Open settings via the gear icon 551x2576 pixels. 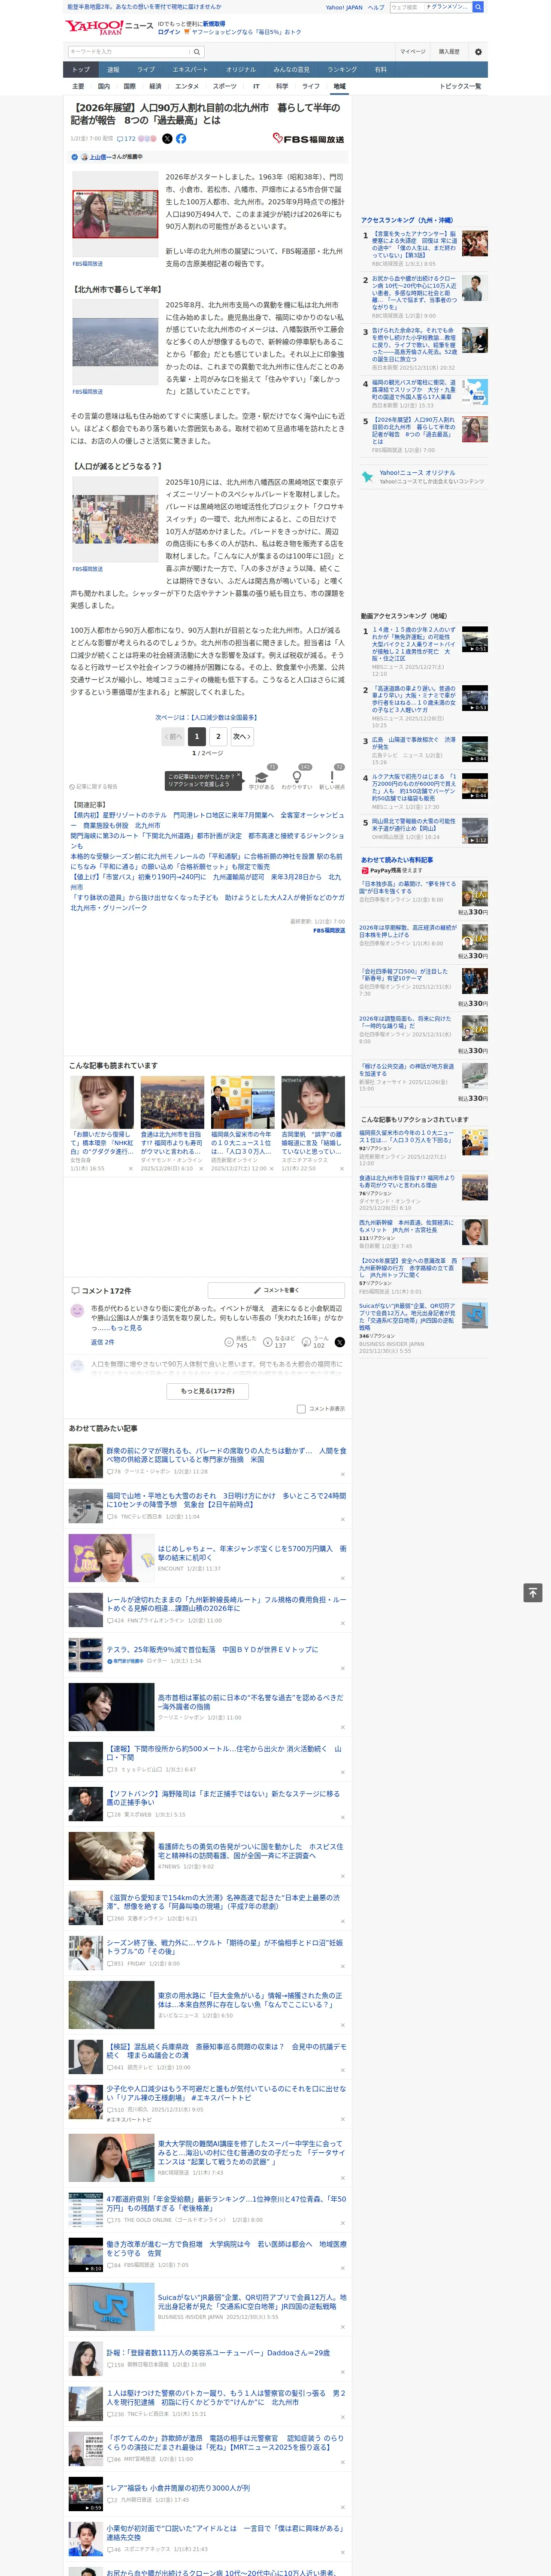[478, 51]
